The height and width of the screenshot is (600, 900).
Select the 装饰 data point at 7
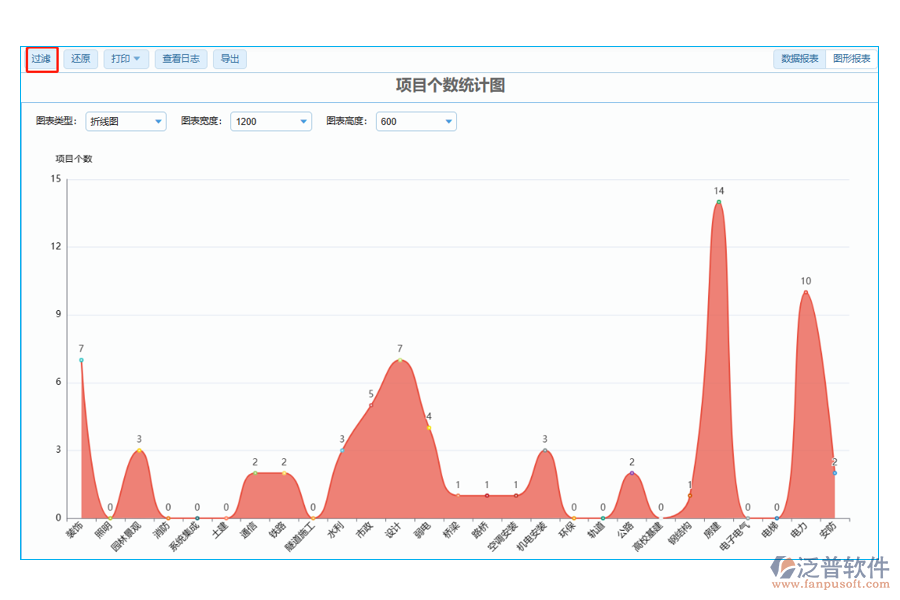(x=81, y=360)
